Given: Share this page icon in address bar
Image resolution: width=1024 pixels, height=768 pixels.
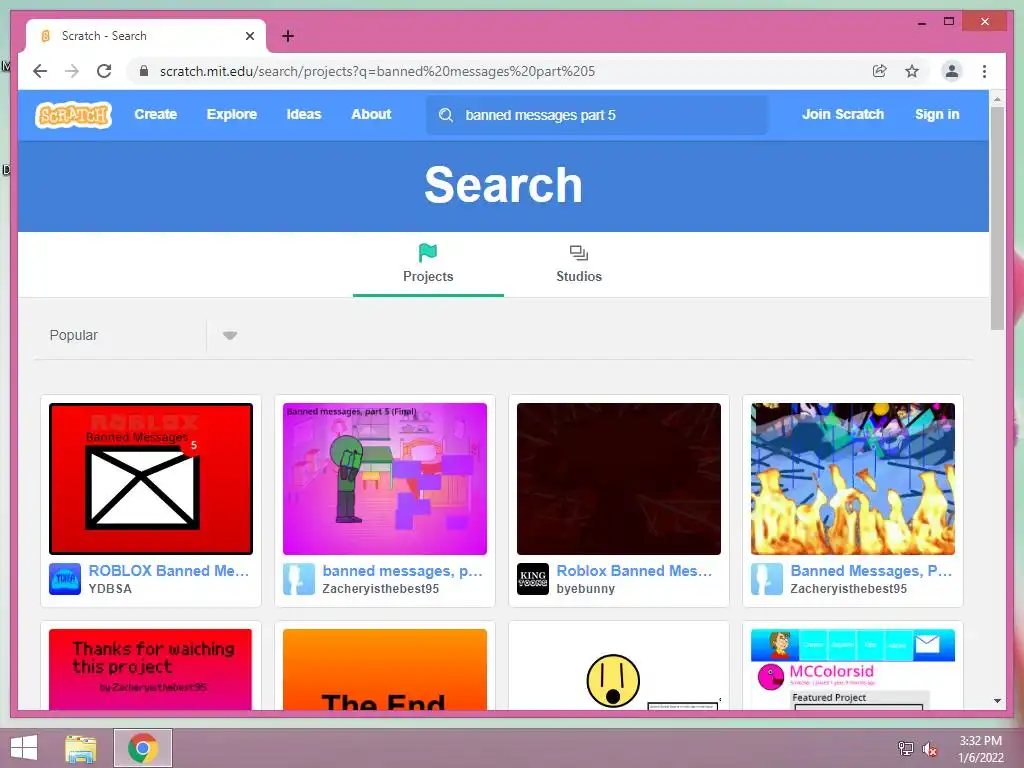Looking at the screenshot, I should 880,71.
